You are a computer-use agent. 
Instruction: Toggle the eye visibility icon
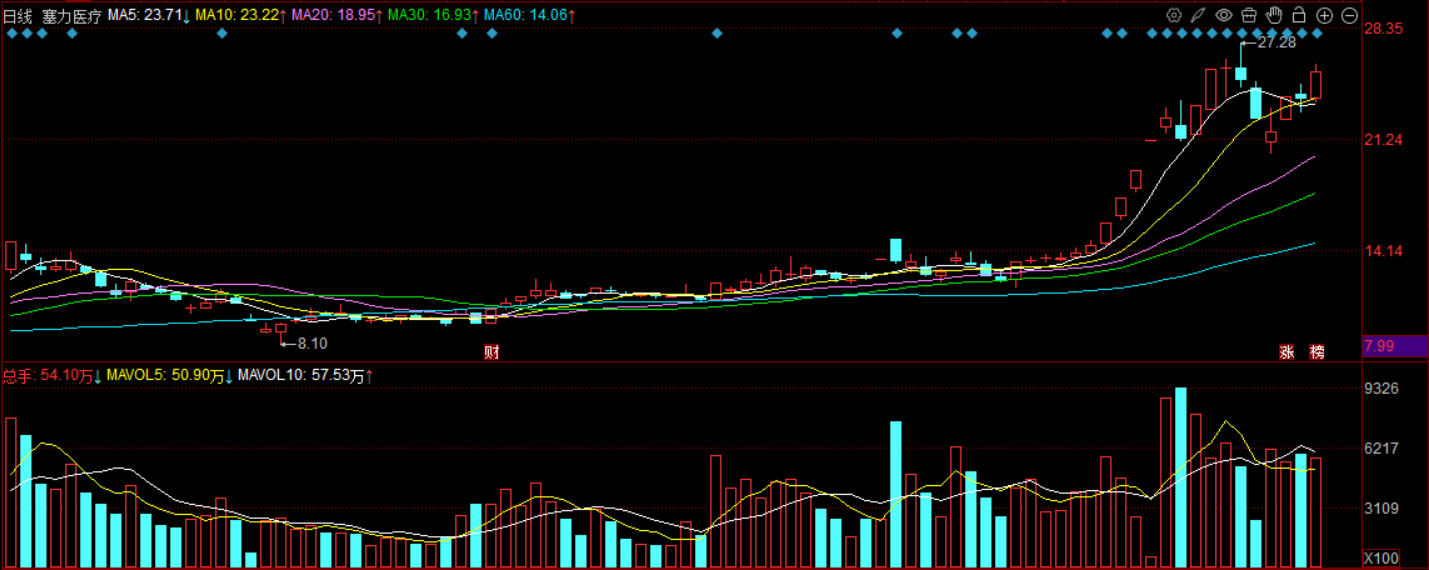(x=1223, y=15)
